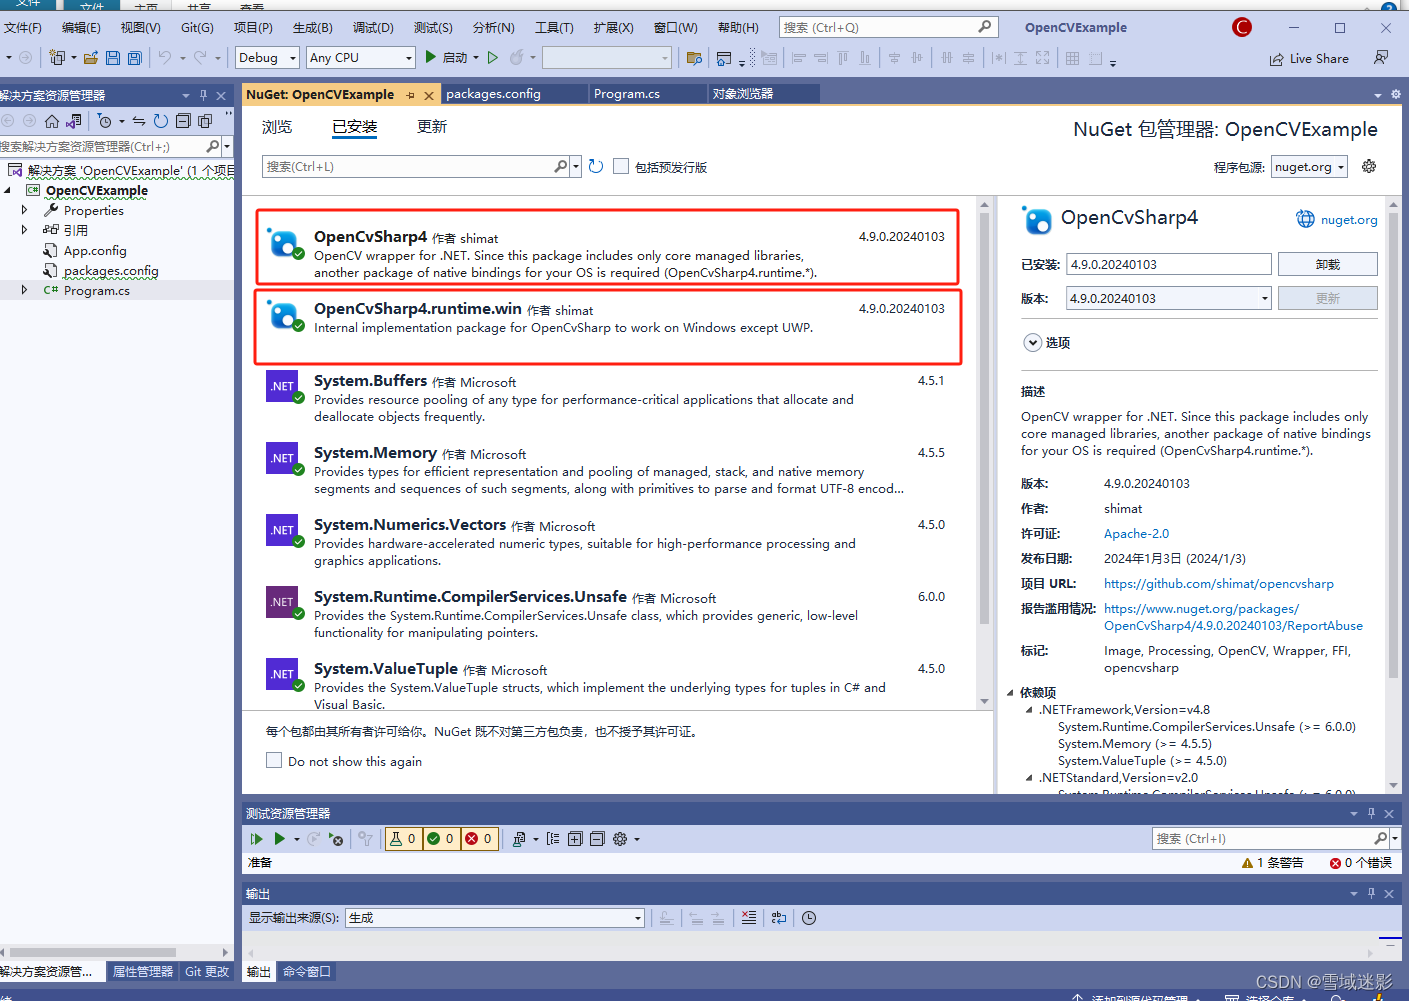Open NuGet settings gear icon

click(x=1369, y=166)
